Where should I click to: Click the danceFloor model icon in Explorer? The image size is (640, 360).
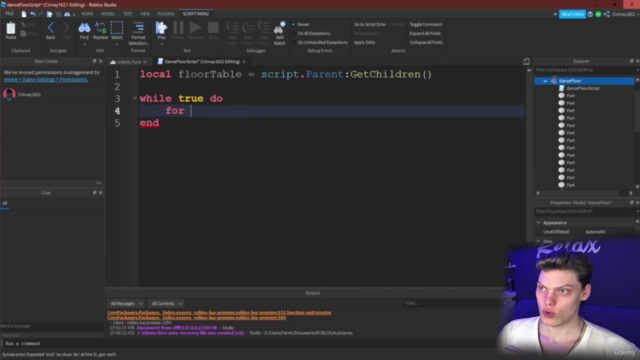click(554, 81)
